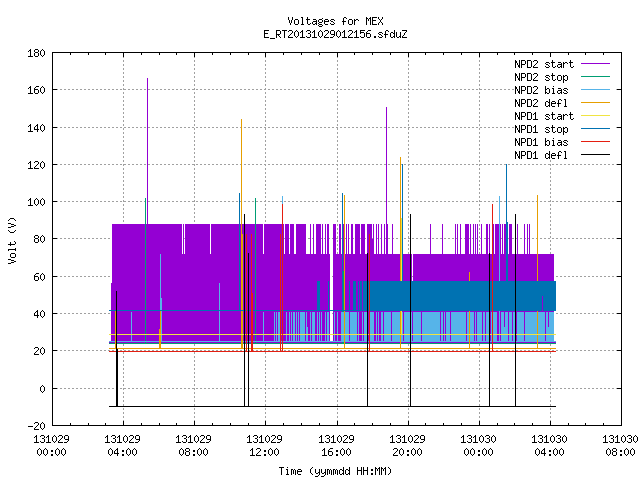
Task: Click the tallest purple spike near 166 V
Action: (147, 151)
